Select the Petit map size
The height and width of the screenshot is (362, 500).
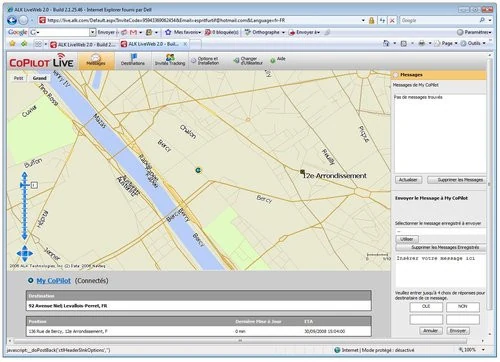pos(19,78)
